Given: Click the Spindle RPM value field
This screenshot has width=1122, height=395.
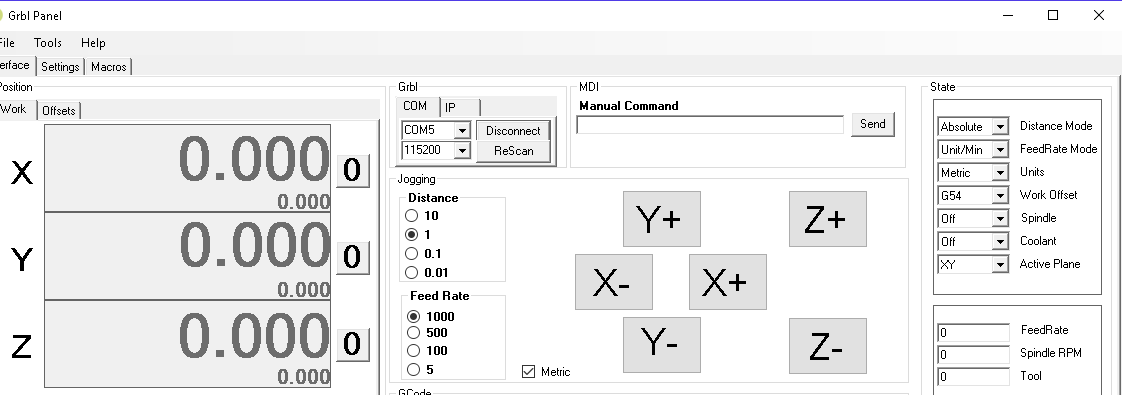Looking at the screenshot, I should coord(974,354).
